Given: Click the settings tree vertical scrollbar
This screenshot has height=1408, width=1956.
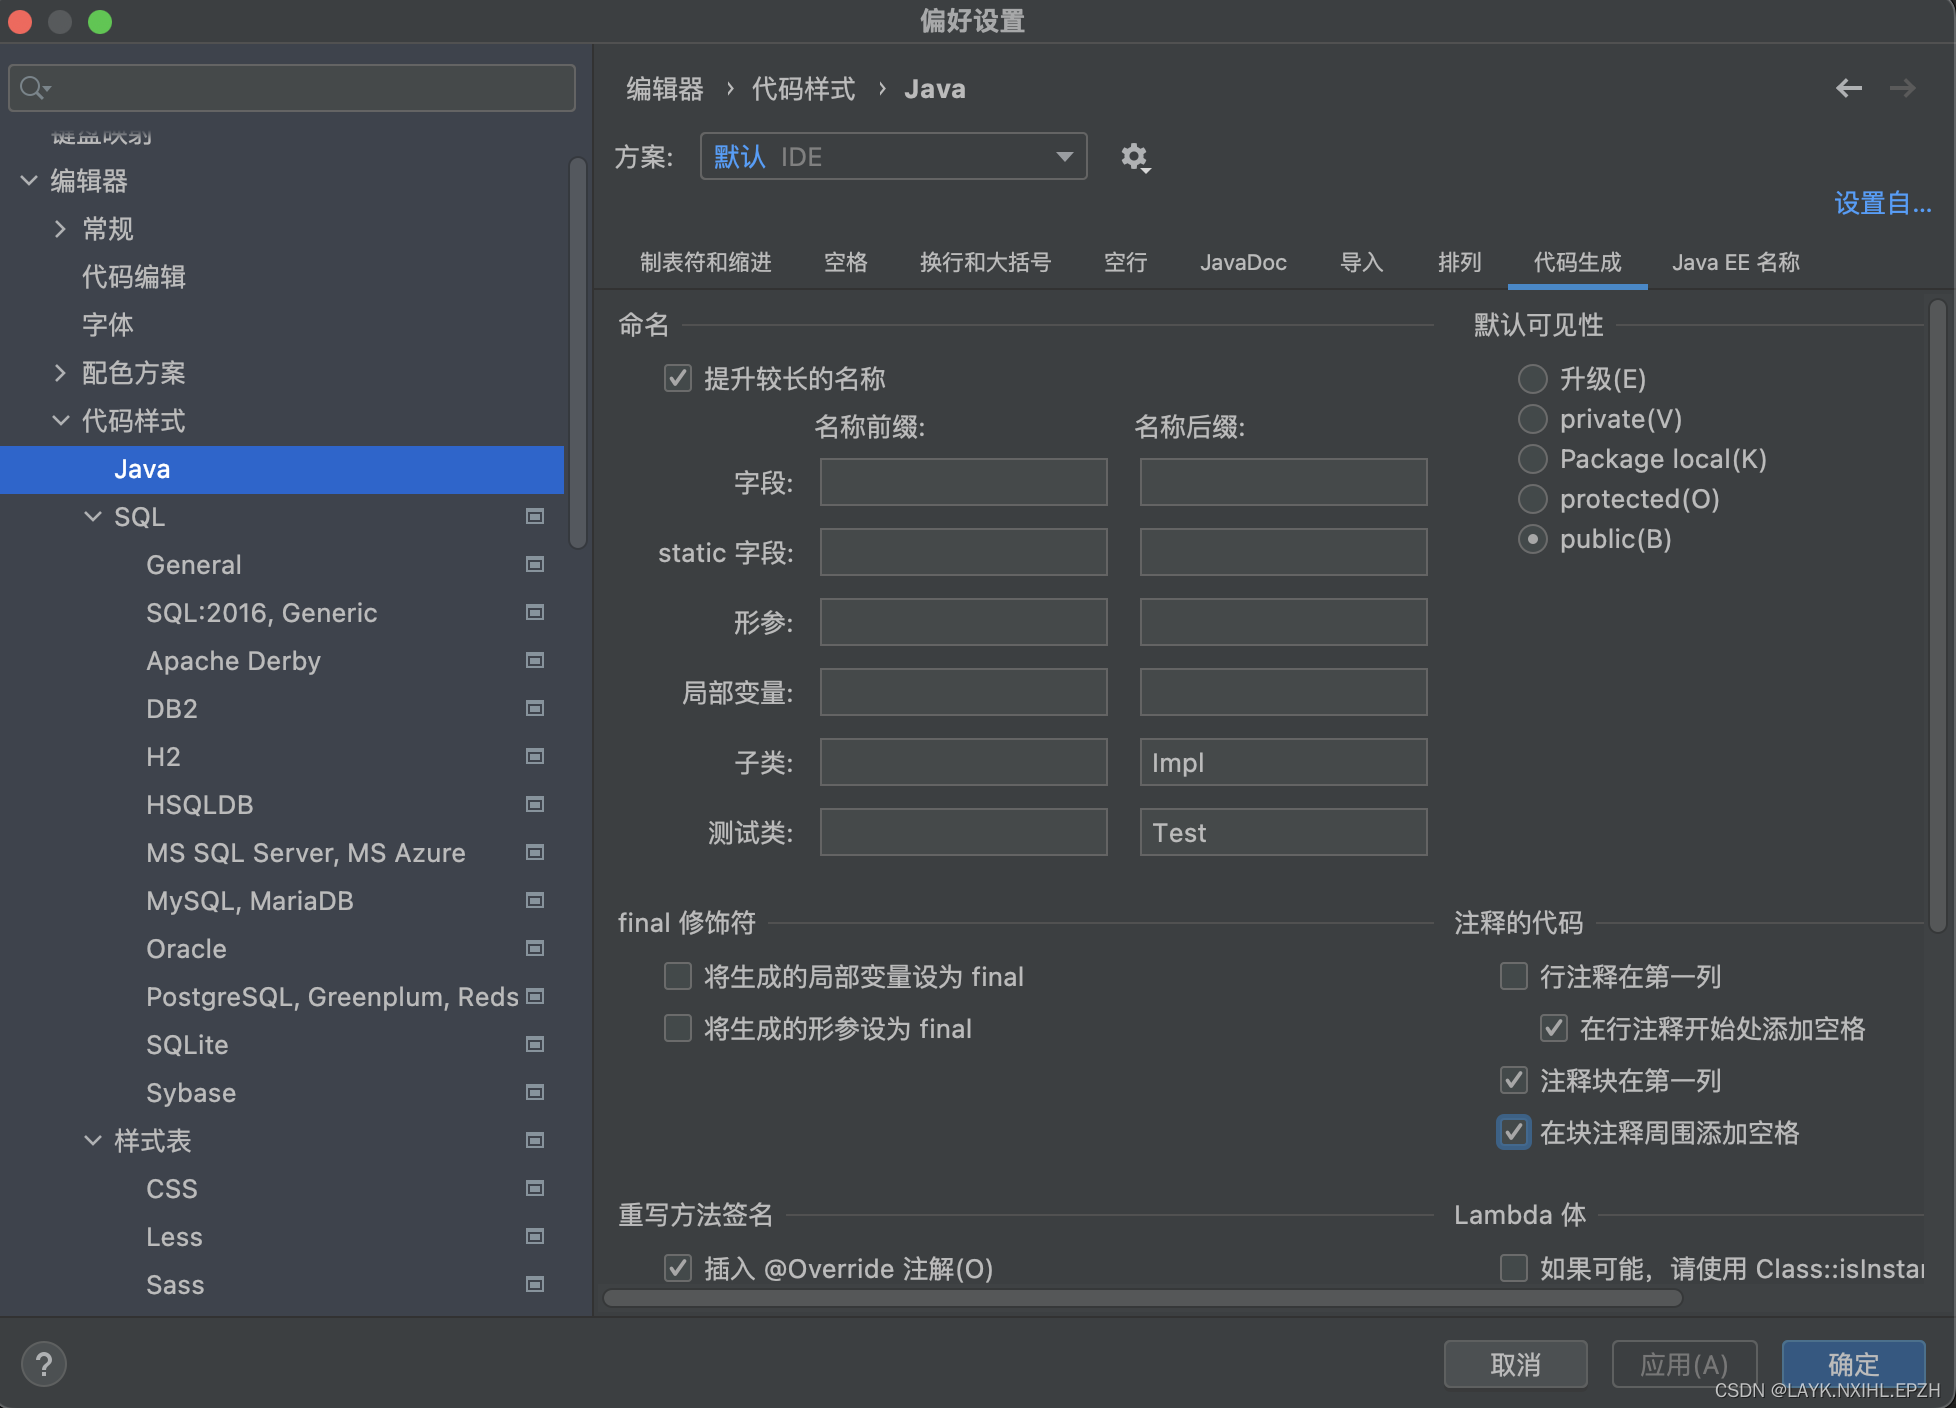Looking at the screenshot, I should (577, 353).
